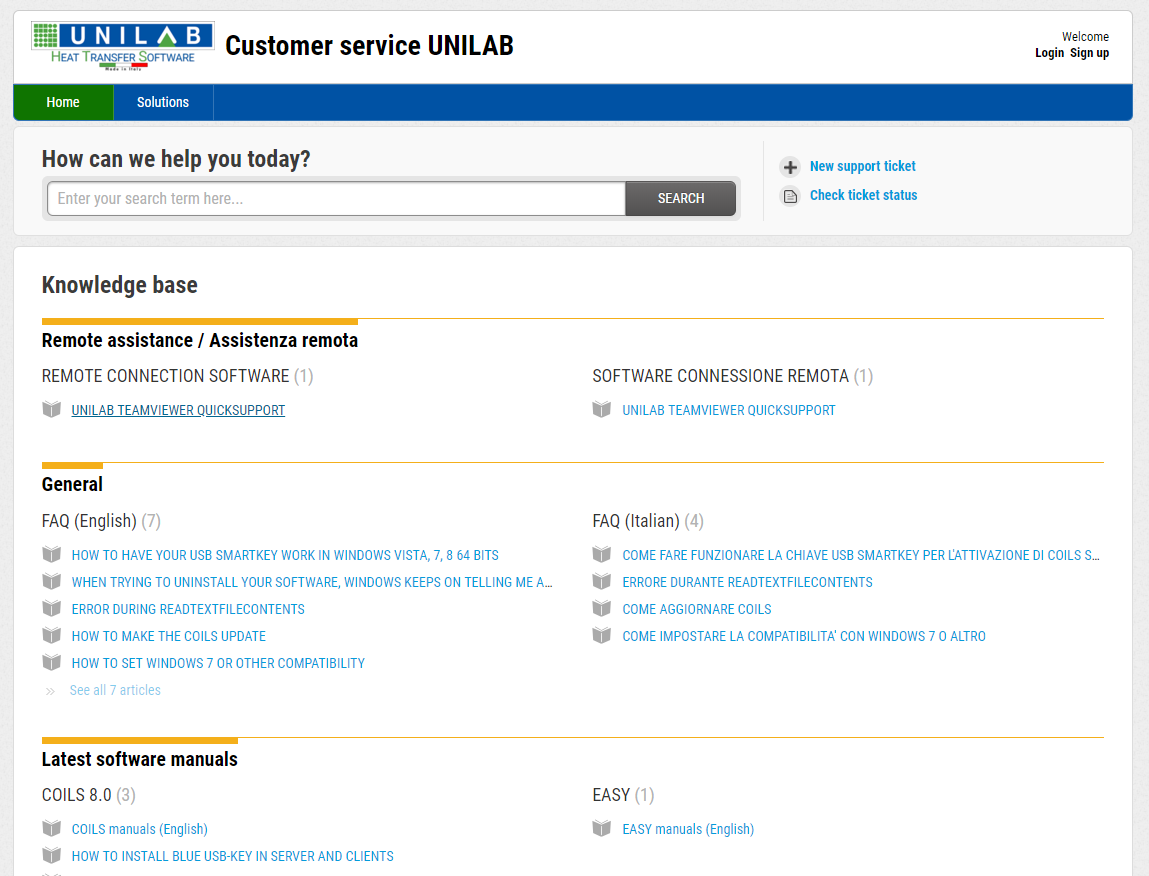
Task: Open FAQ (Italian) folder heading
Action: point(636,521)
